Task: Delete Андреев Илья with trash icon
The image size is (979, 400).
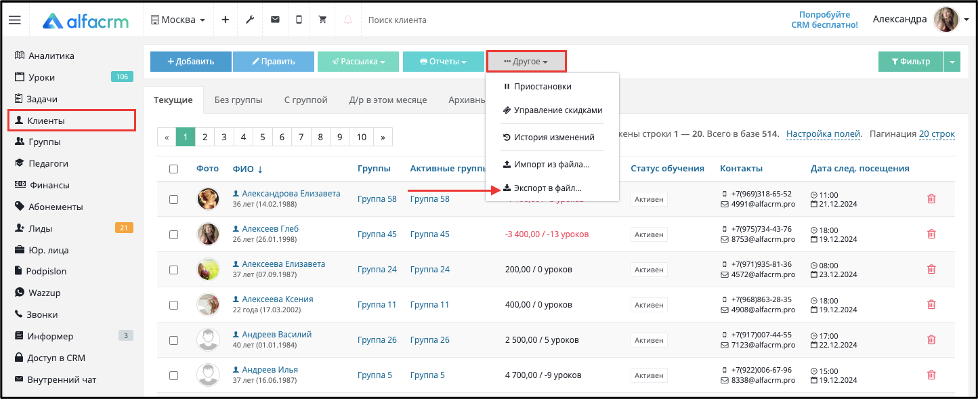Action: coord(931,375)
